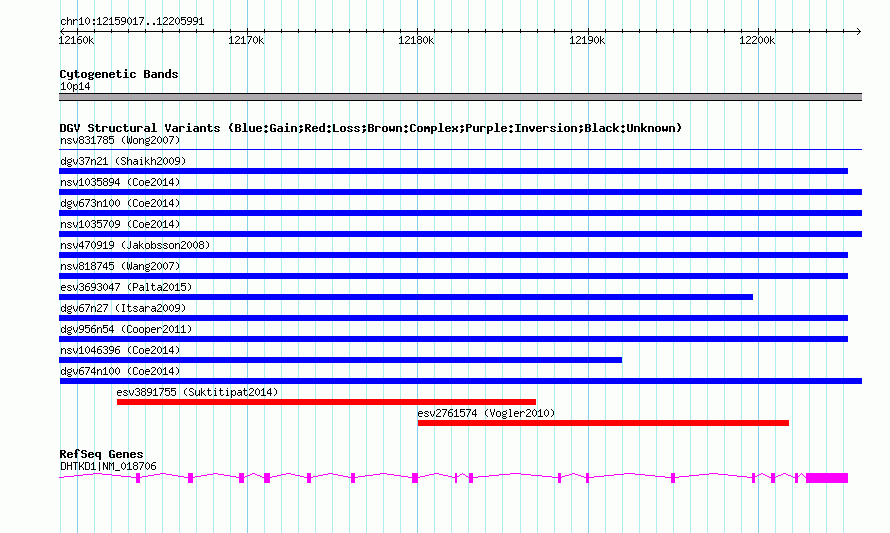Click the 10p14 band label
Screen dimensions: 890x533
[75, 86]
